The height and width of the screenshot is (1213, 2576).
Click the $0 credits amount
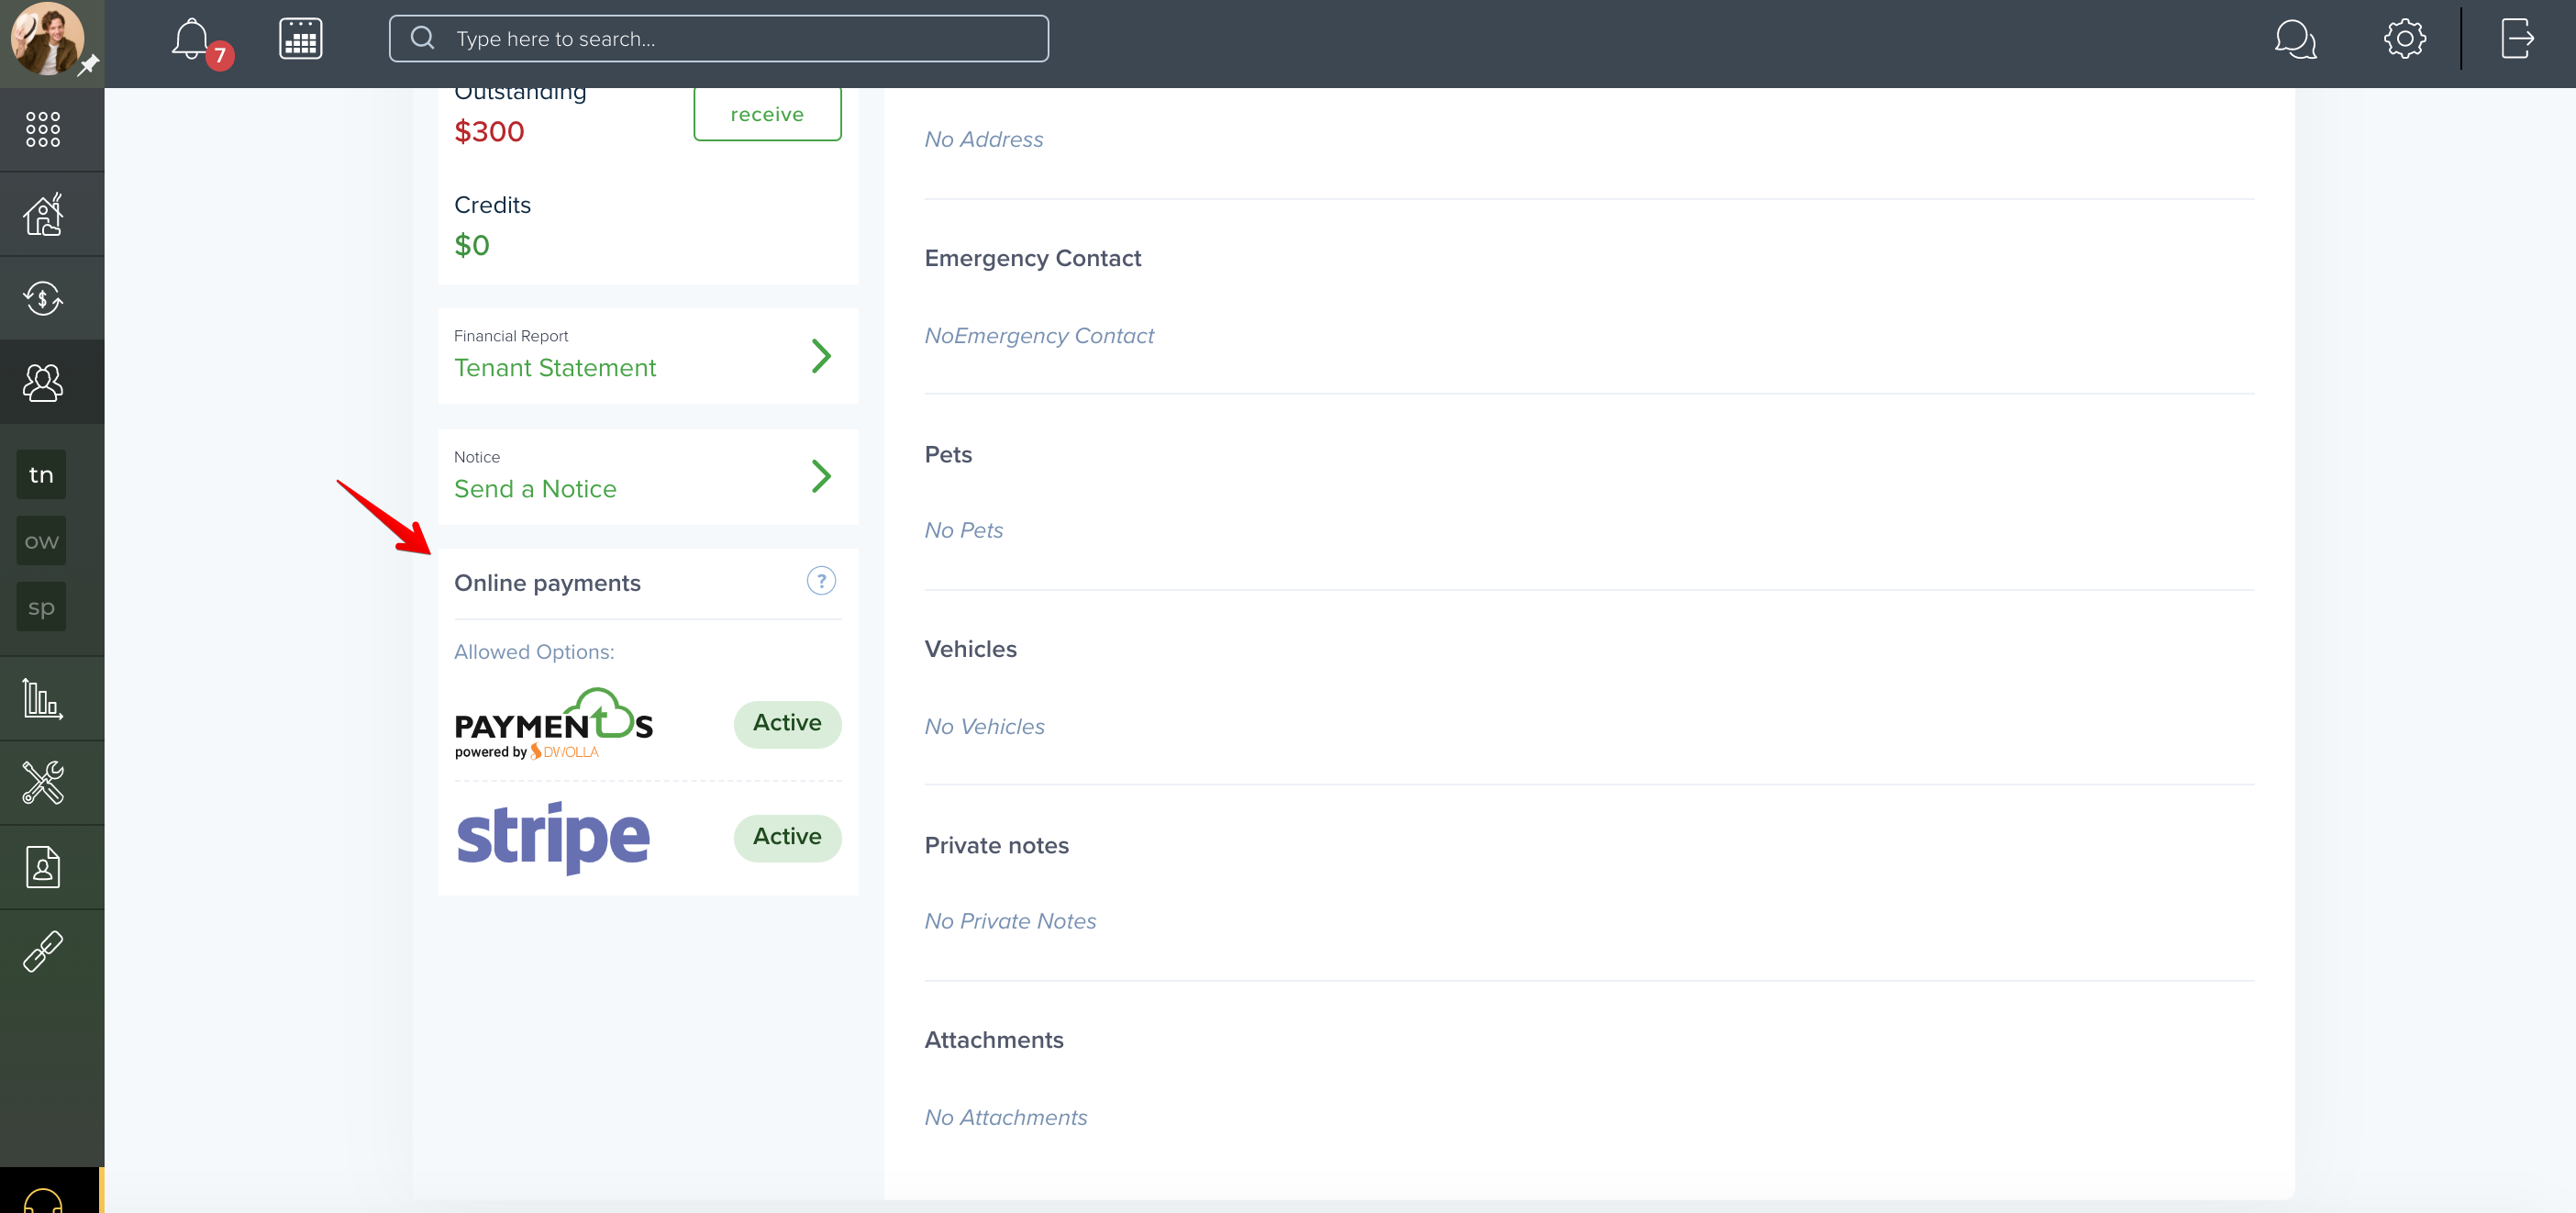coord(471,246)
